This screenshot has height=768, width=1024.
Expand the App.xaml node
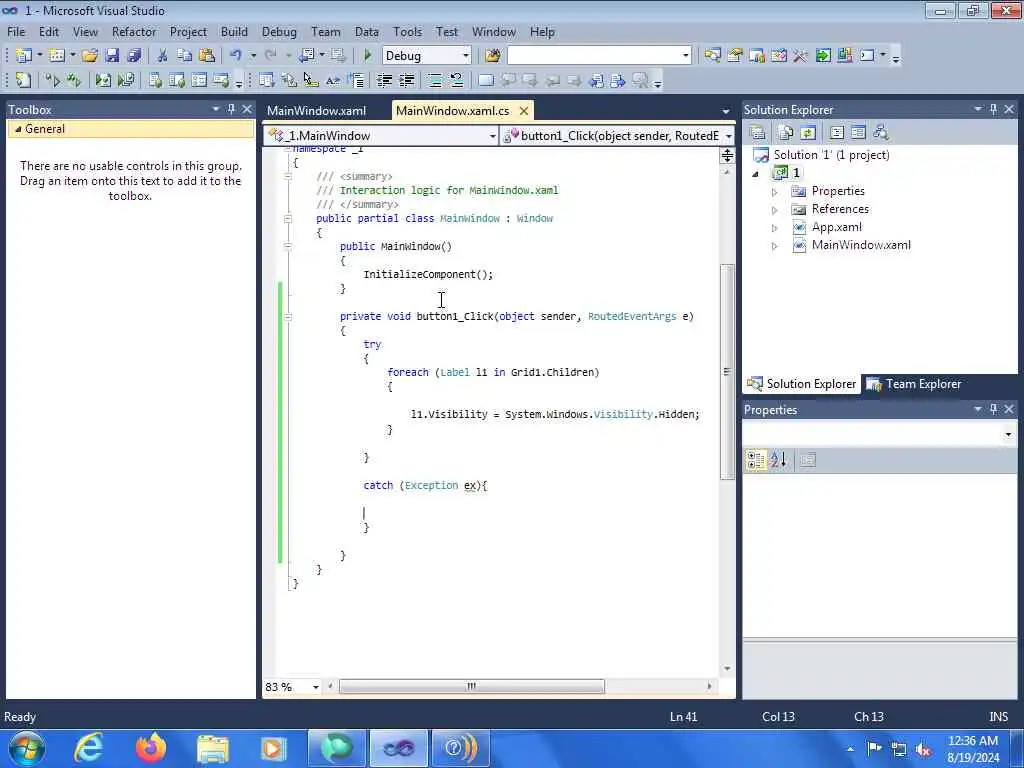775,229
